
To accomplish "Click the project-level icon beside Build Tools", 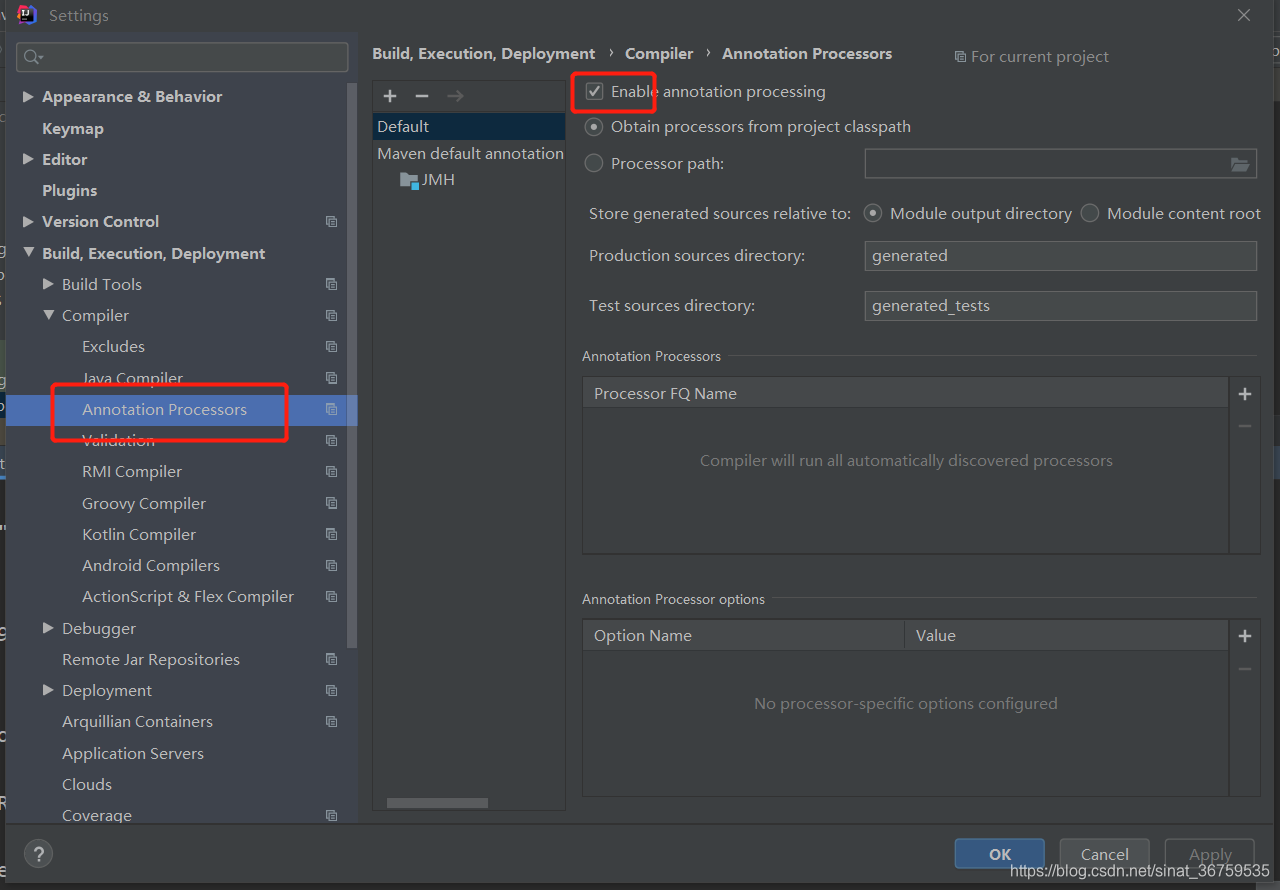I will (331, 285).
